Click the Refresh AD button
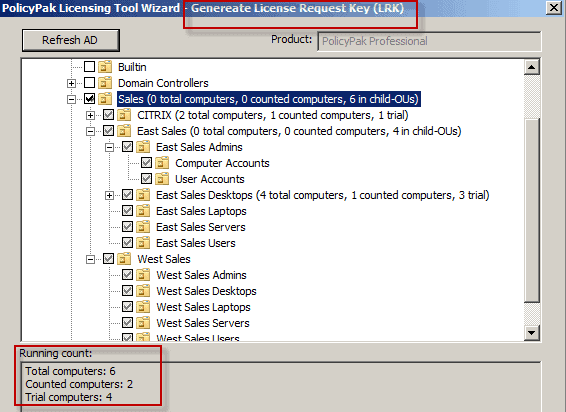Viewport: 566px width, 412px height. tap(71, 40)
